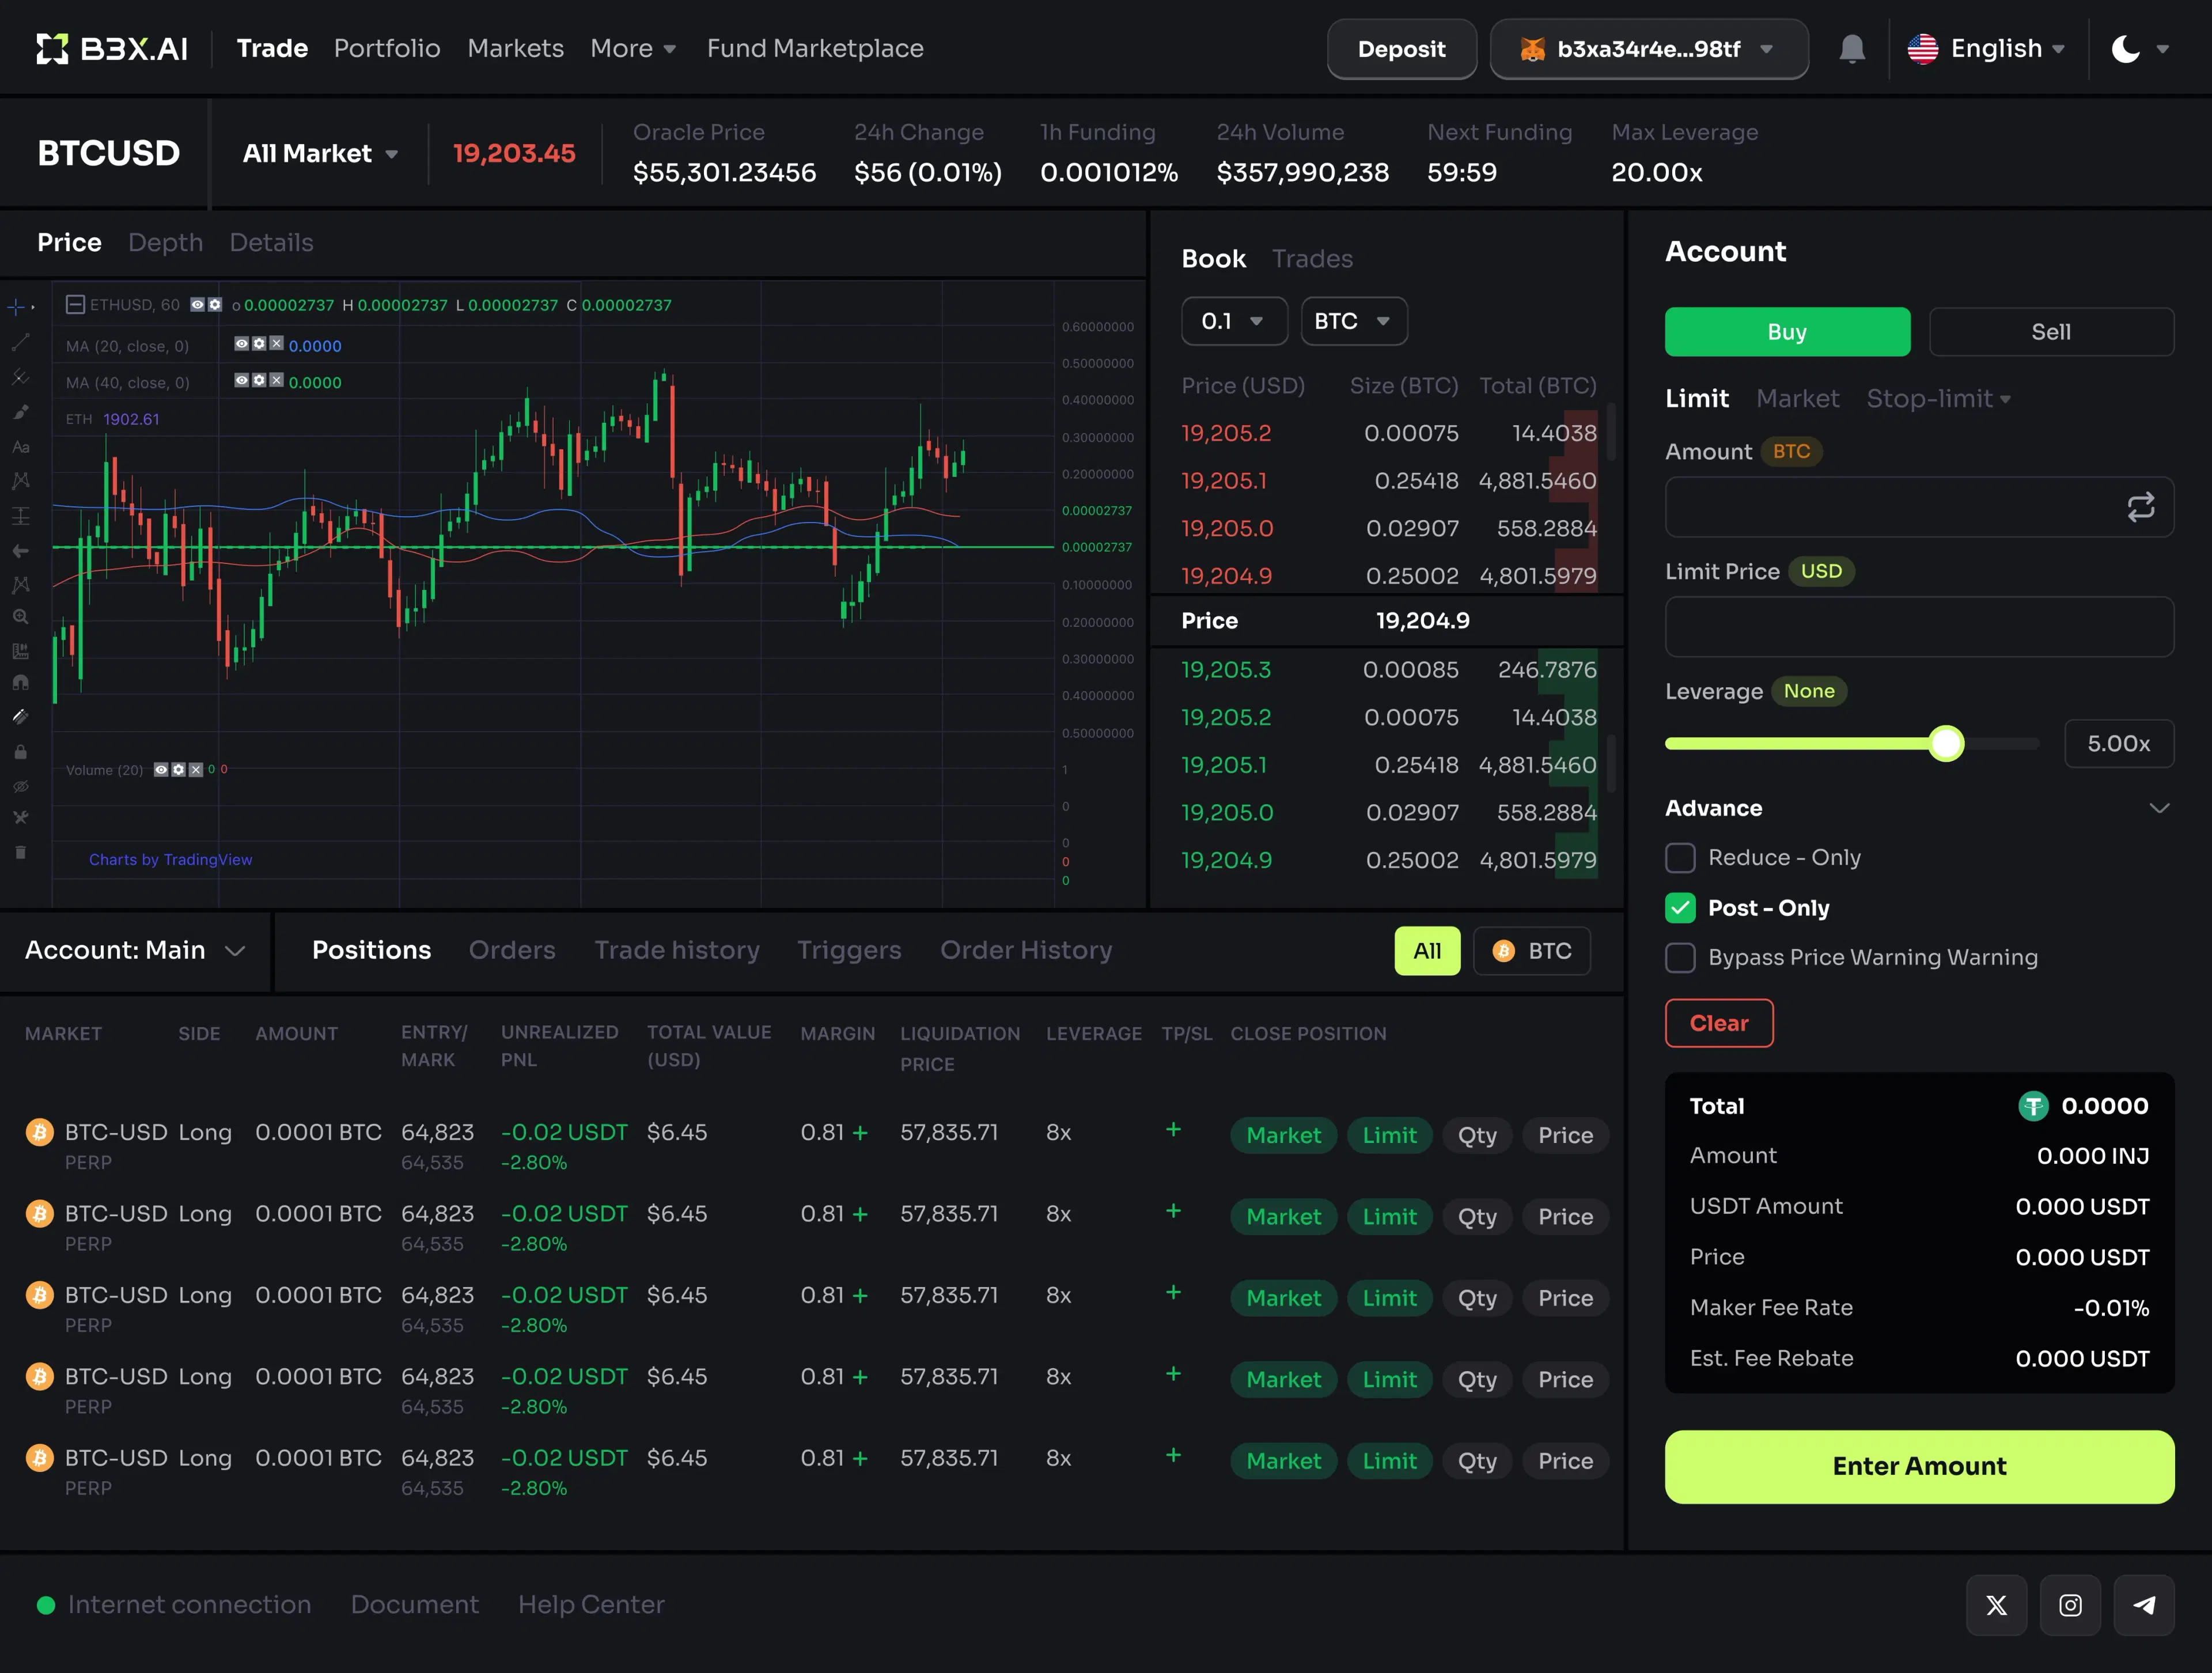Open the English language dropdown
The width and height of the screenshot is (2212, 1673).
[1986, 48]
